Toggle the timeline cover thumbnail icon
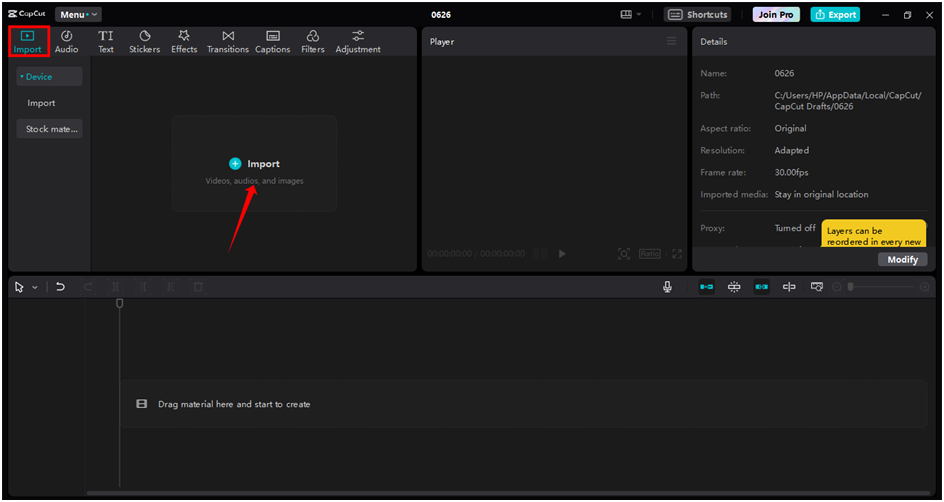Image resolution: width=944 pixels, height=502 pixels. 816,287
